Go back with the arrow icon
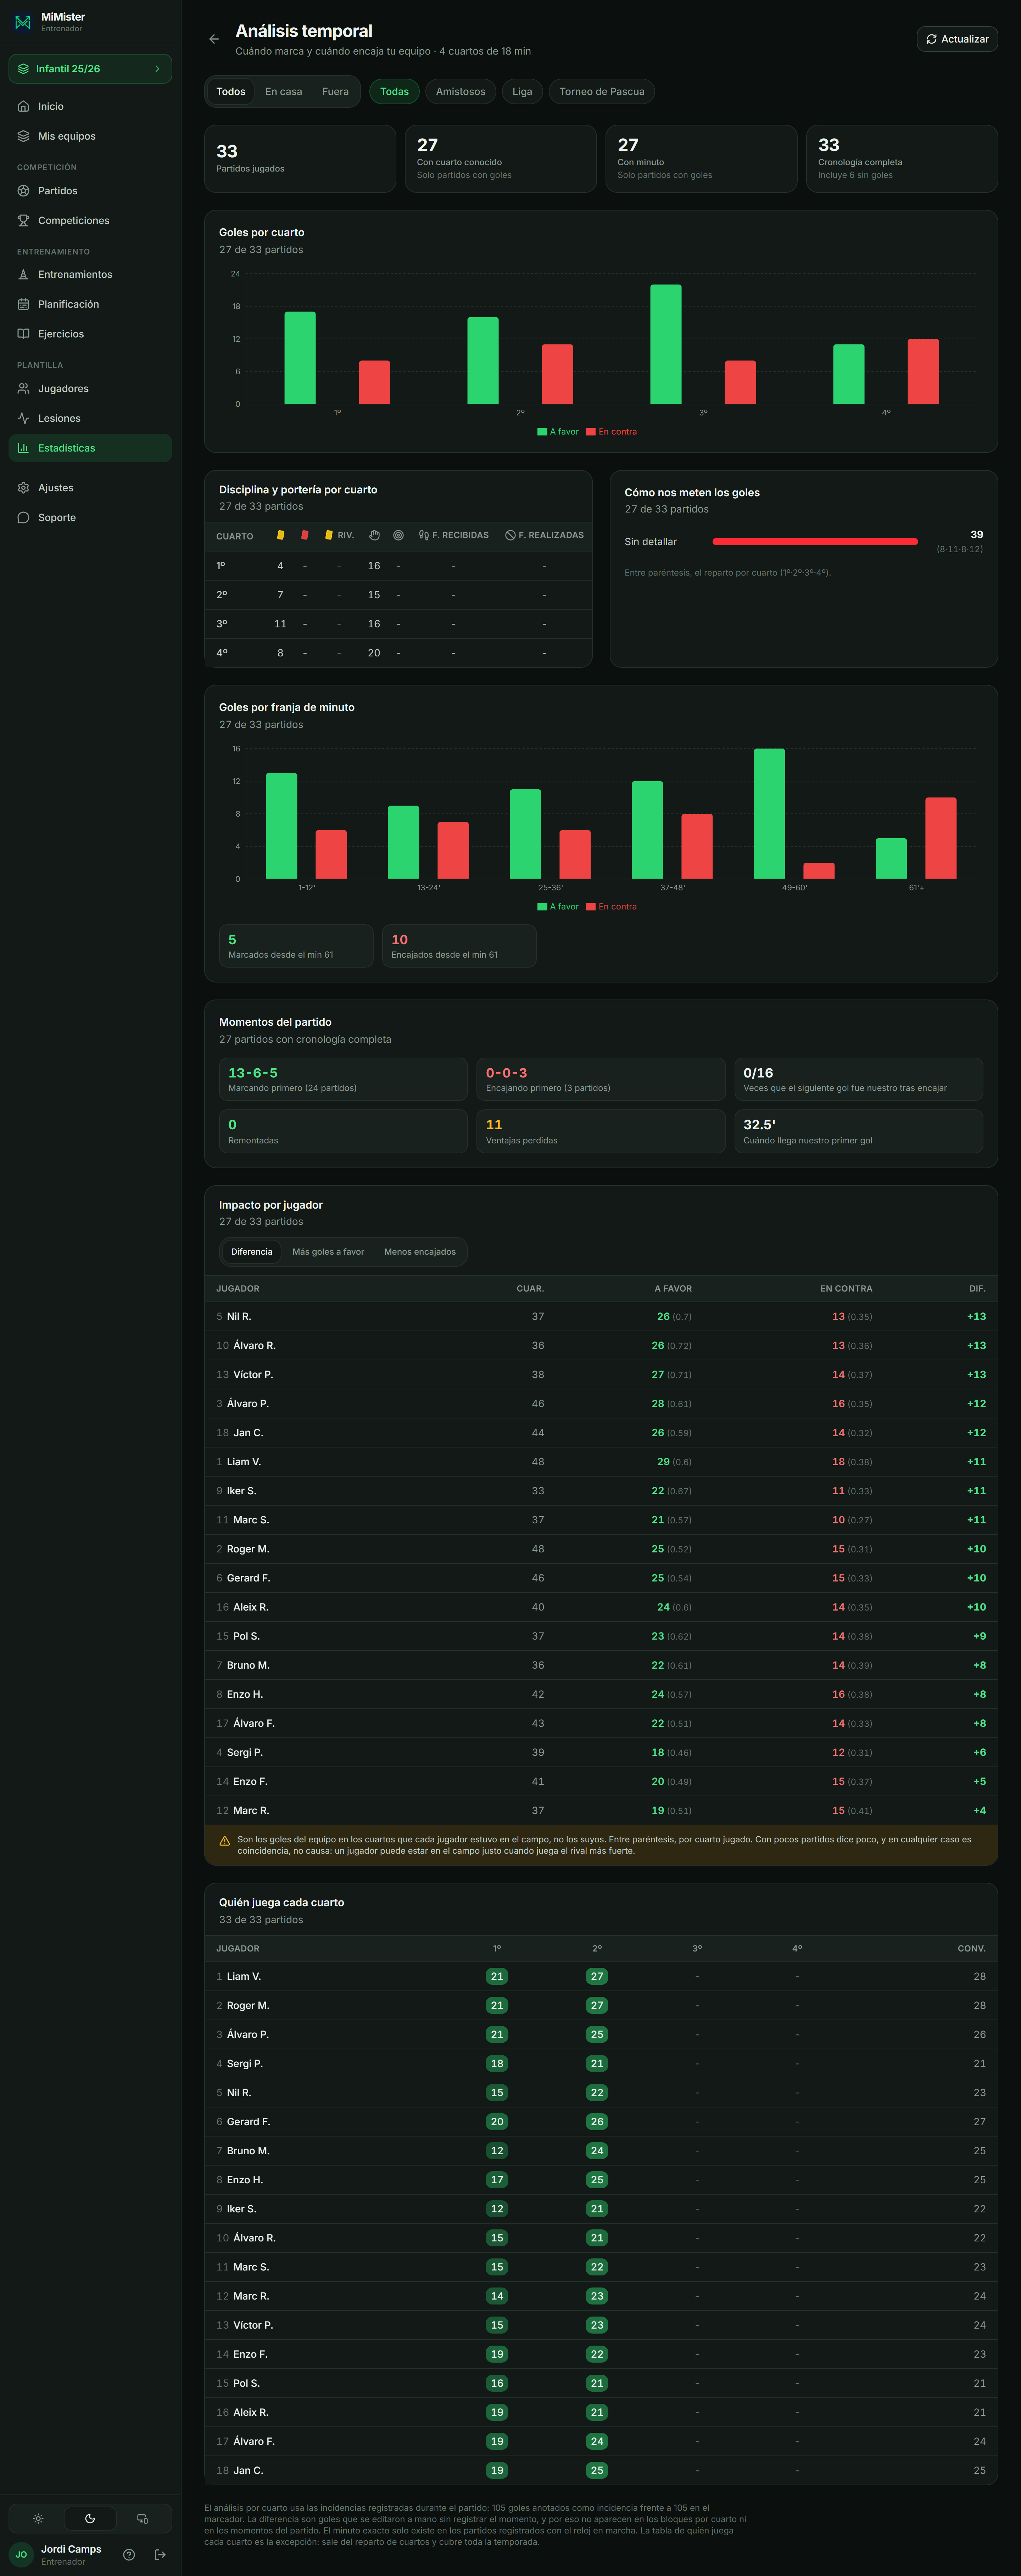The image size is (1021, 2576). [214, 39]
